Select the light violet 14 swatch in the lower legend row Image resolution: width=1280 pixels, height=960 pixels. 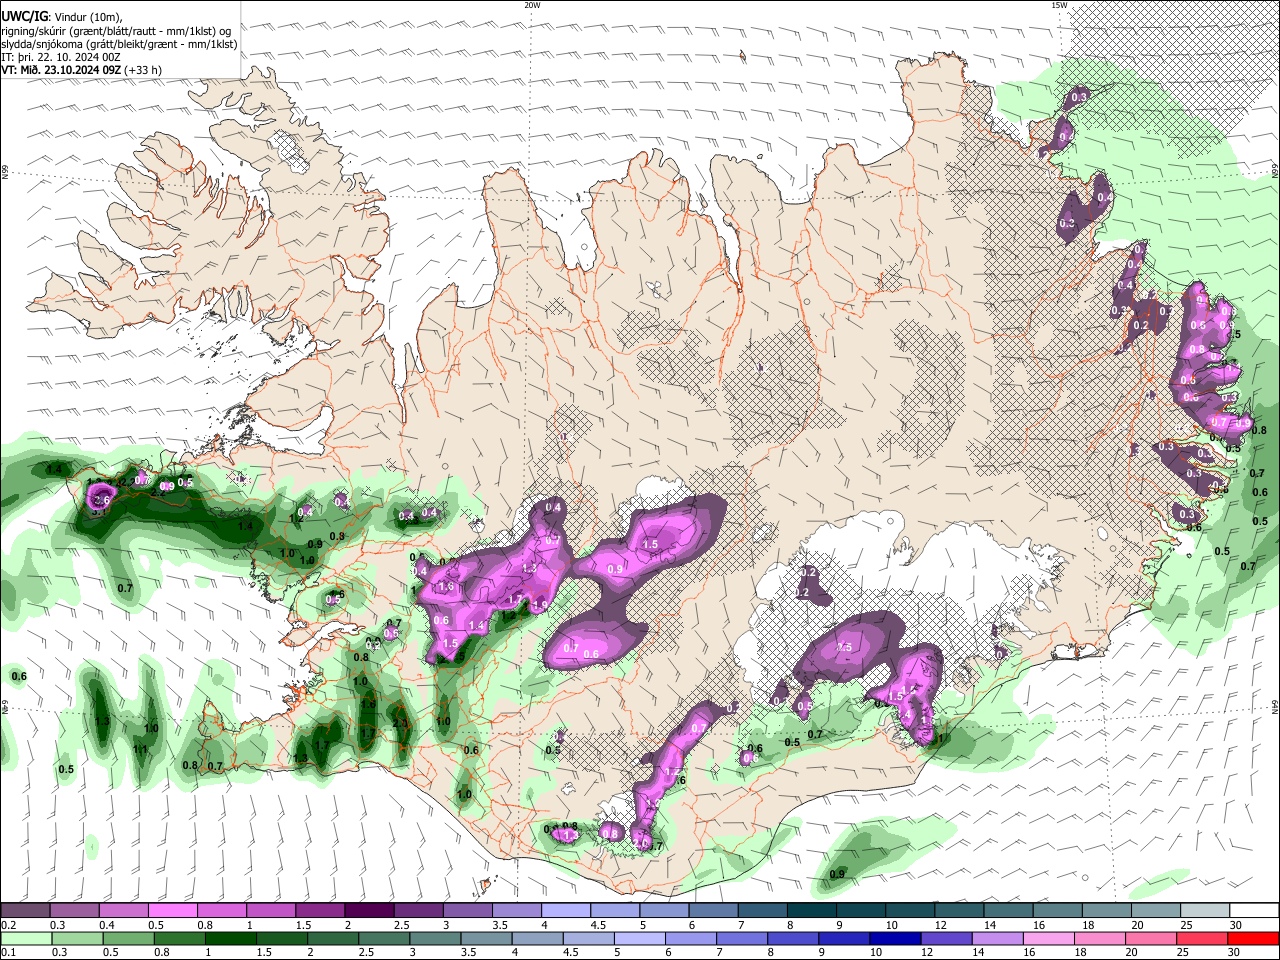(999, 939)
